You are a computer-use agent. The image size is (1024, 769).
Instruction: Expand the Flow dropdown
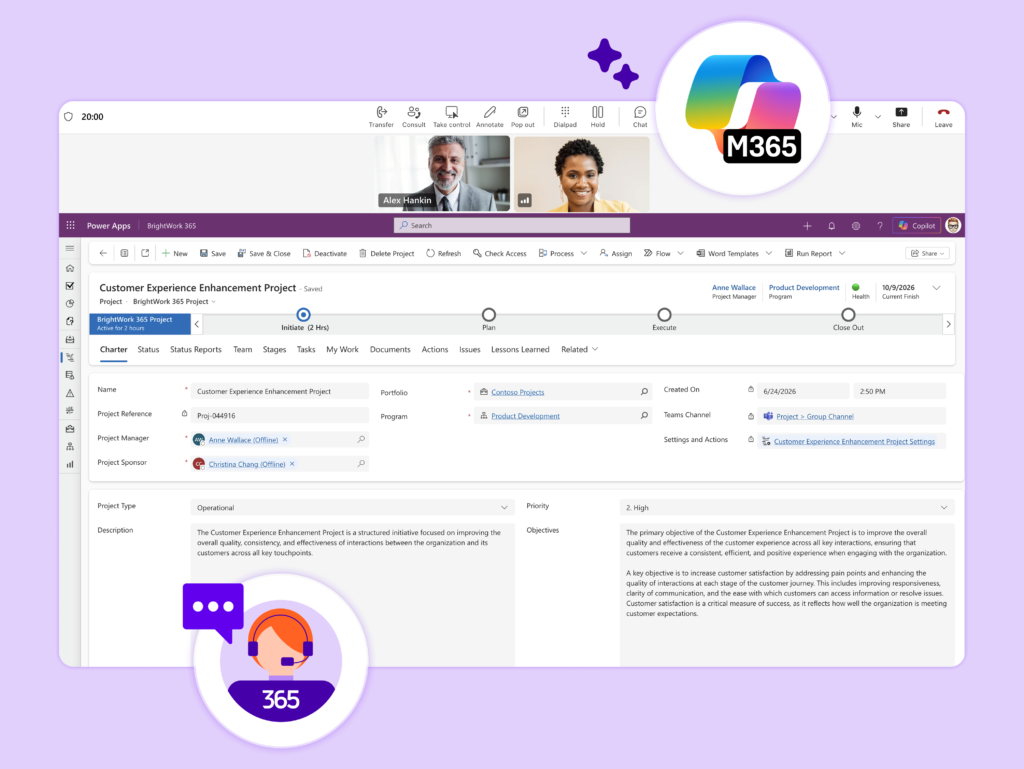(x=680, y=253)
